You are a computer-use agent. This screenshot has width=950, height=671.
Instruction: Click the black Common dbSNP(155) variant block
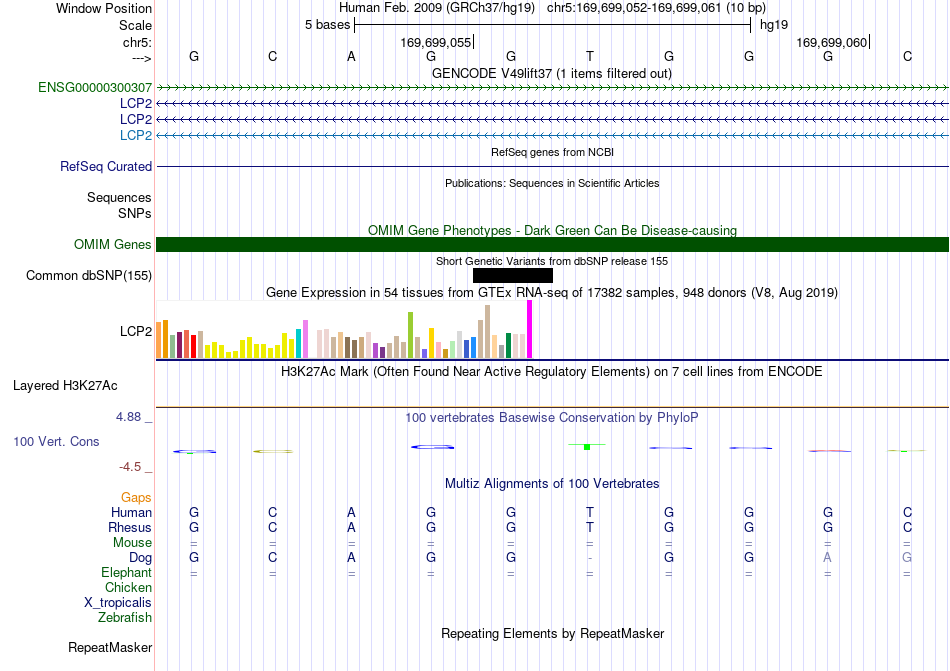click(513, 276)
